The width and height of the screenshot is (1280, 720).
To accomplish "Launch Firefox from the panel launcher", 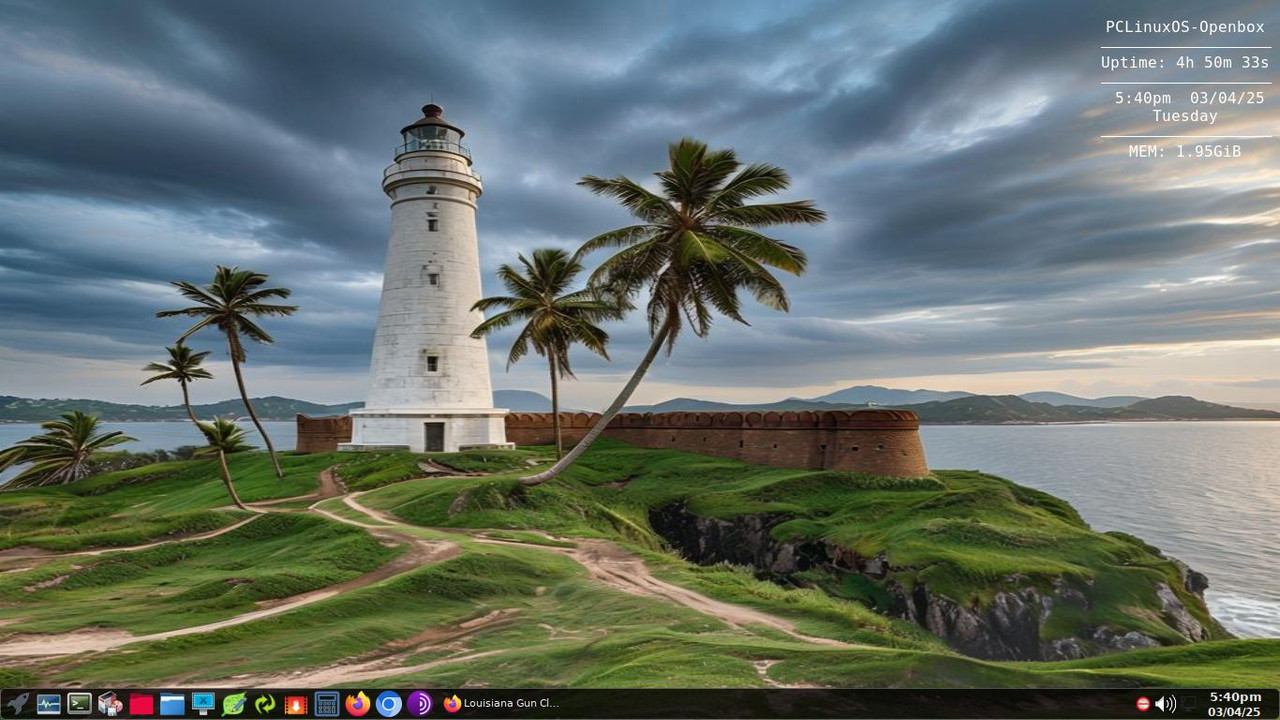I will tap(358, 704).
